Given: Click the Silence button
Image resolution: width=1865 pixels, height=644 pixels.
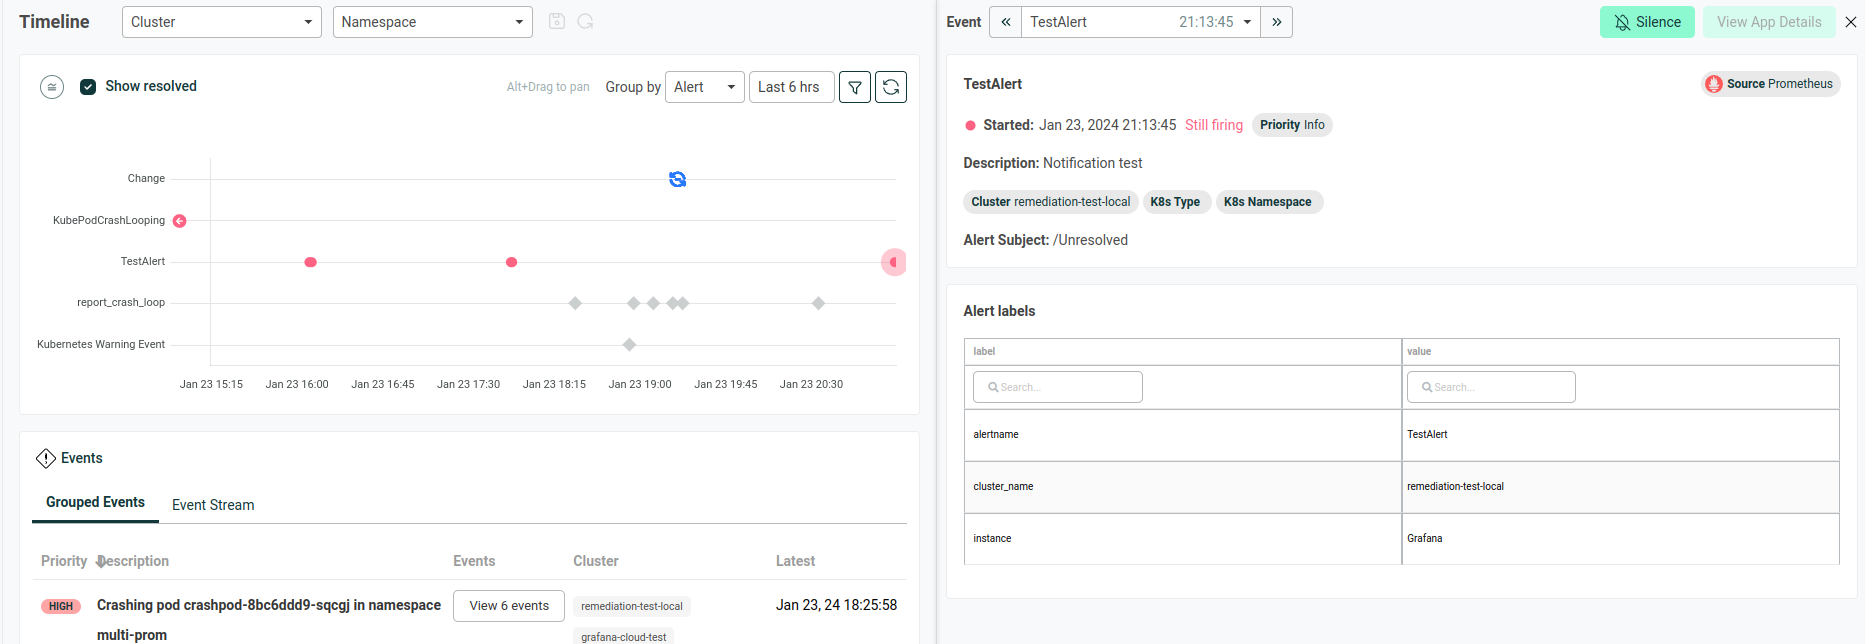Looking at the screenshot, I should [x=1646, y=22].
